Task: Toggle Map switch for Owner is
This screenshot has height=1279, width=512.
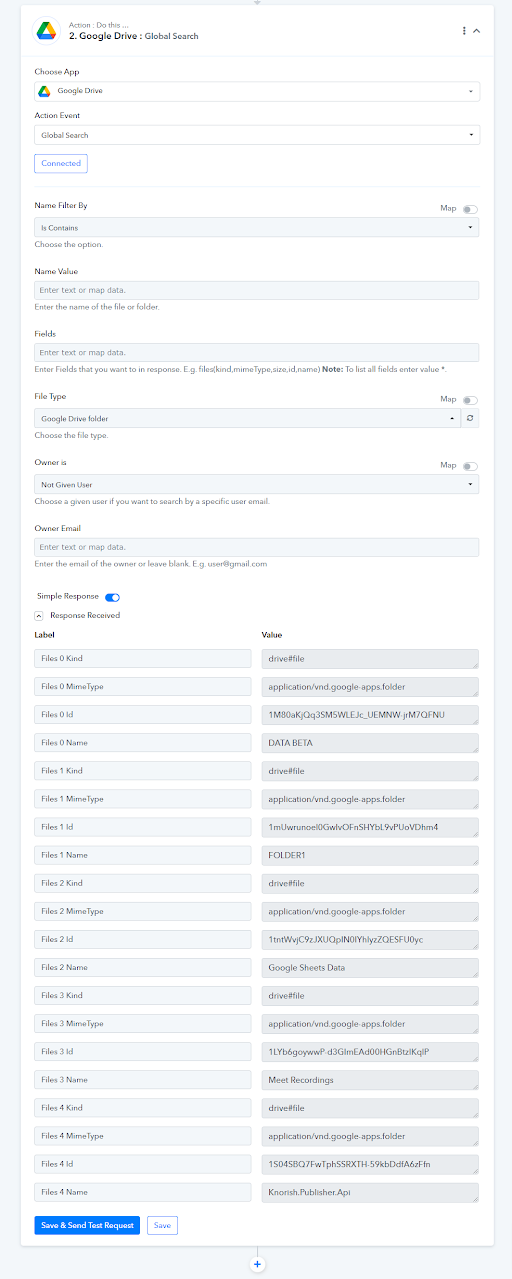Action: (470, 466)
